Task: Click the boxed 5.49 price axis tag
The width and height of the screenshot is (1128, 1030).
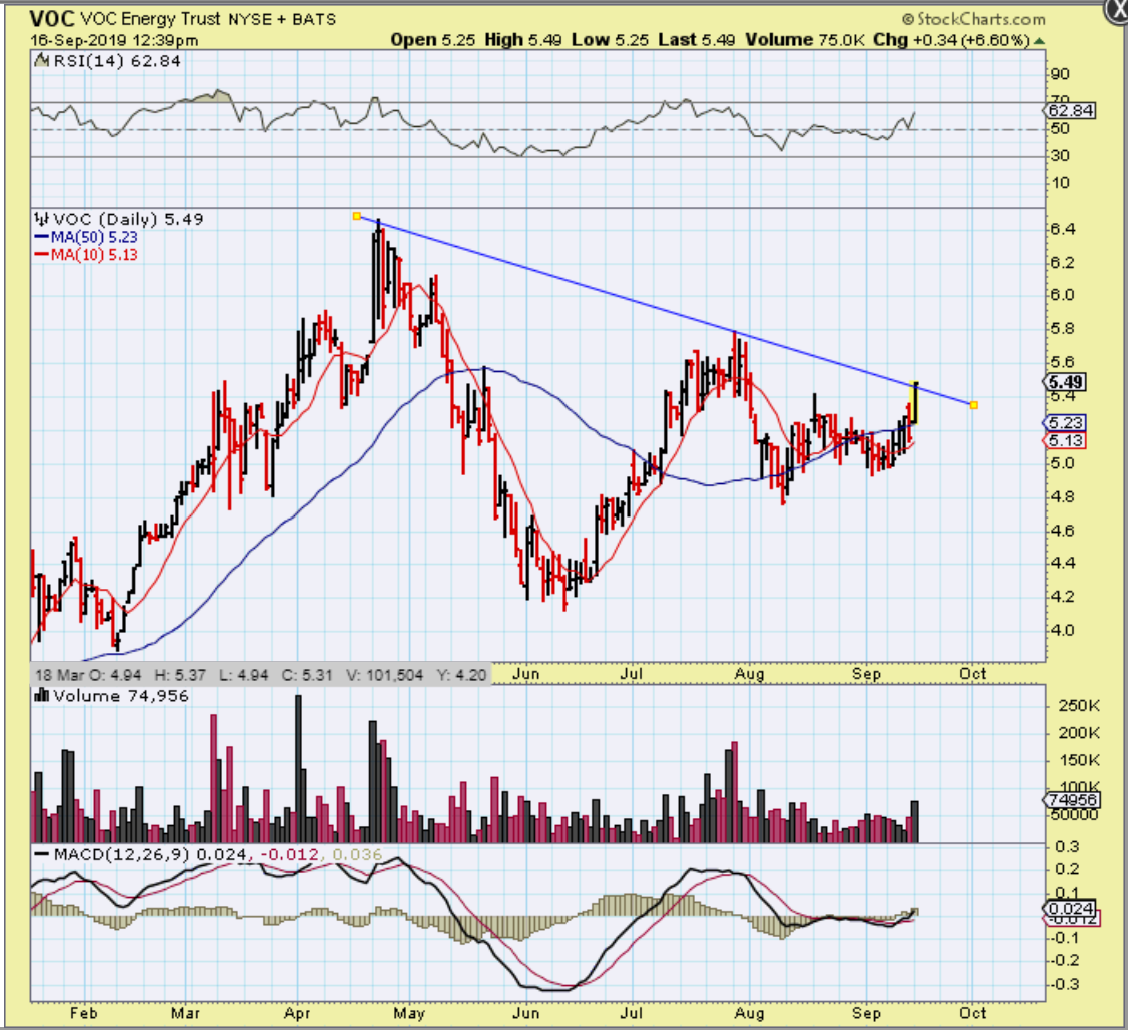Action: pos(1065,382)
